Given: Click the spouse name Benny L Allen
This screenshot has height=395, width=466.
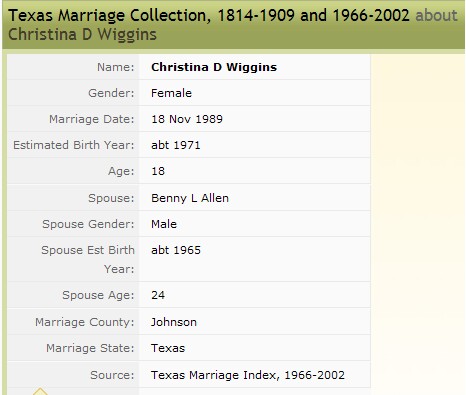Looking at the screenshot, I should (x=190, y=198).
